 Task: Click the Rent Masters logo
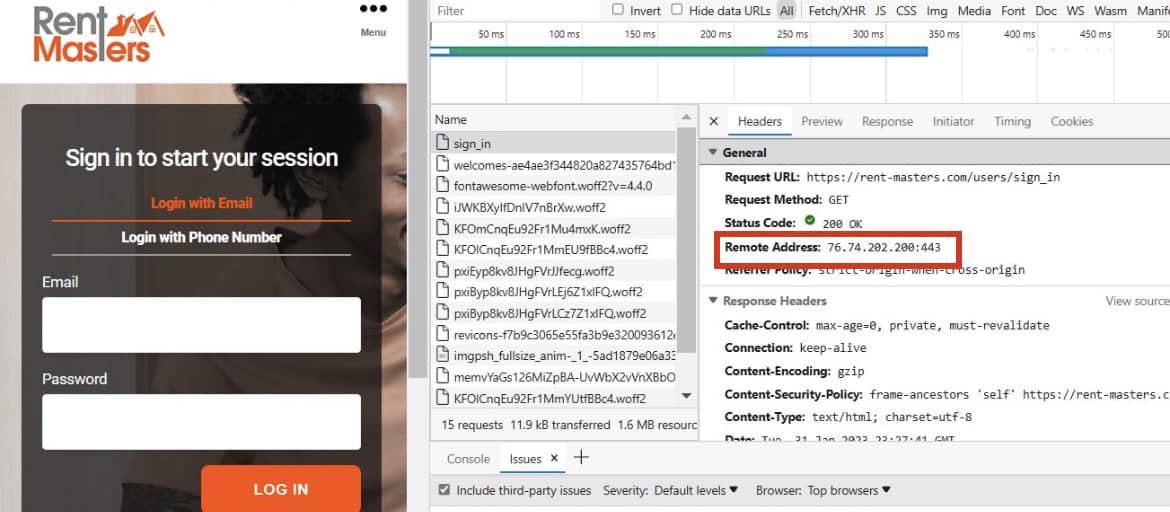[98, 34]
